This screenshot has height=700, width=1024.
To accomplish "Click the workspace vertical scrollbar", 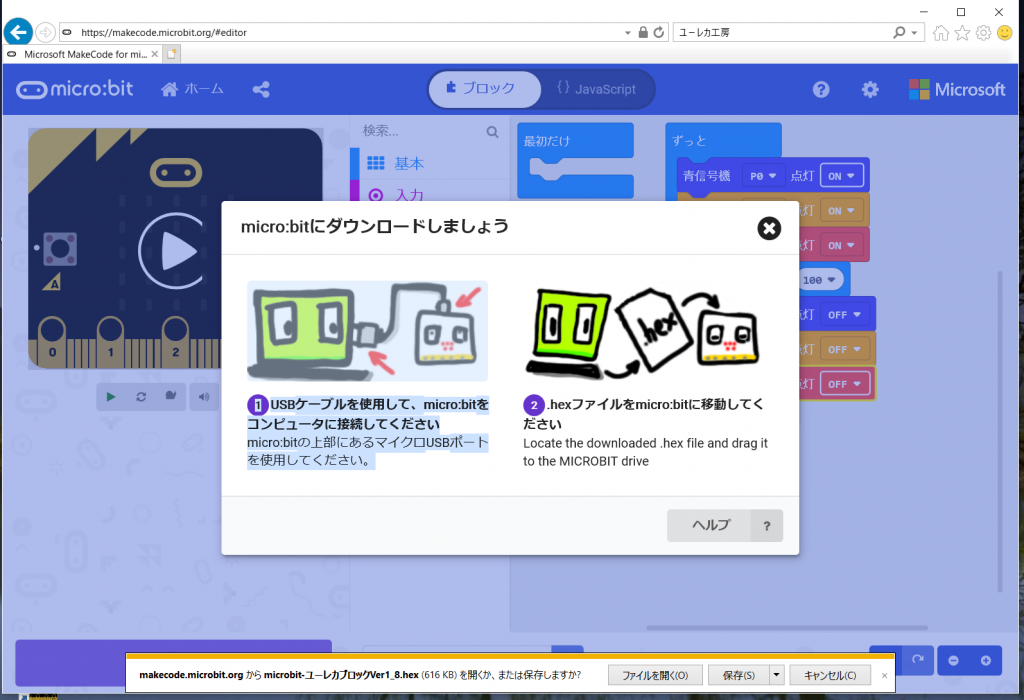I will point(1000,431).
